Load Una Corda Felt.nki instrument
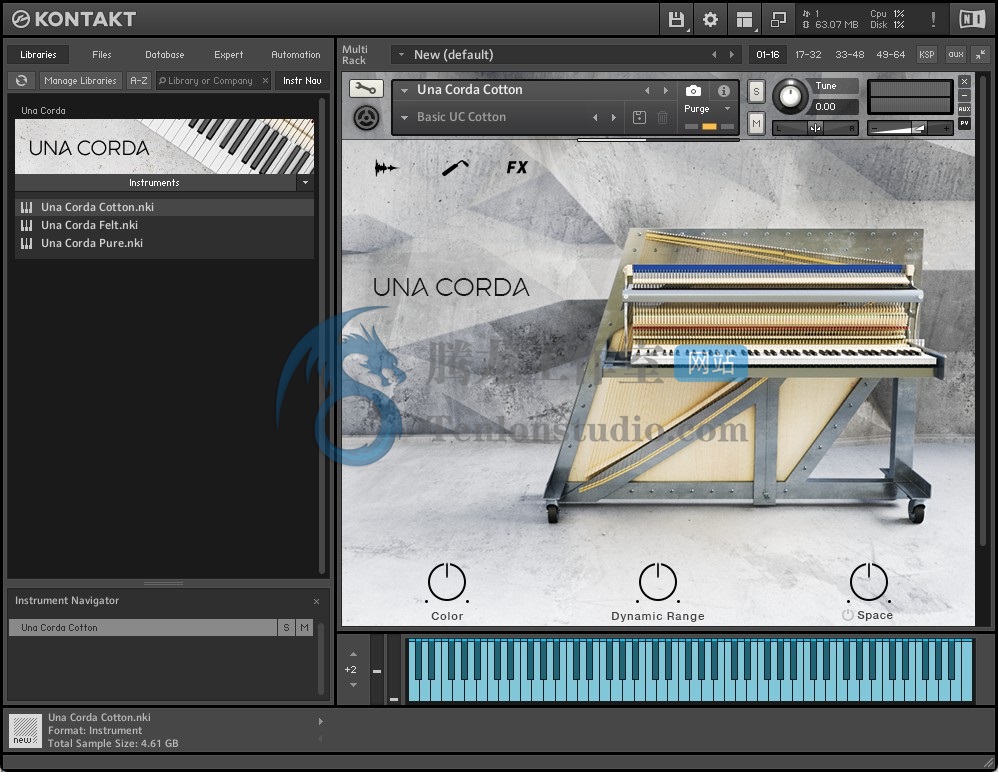Image resolution: width=998 pixels, height=772 pixels. 164,225
